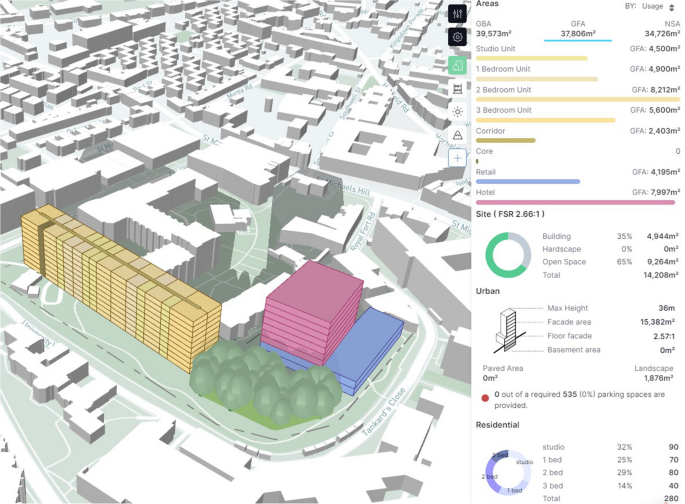This screenshot has height=504, width=685.
Task: Select the mountain terrain icon
Action: (x=457, y=135)
